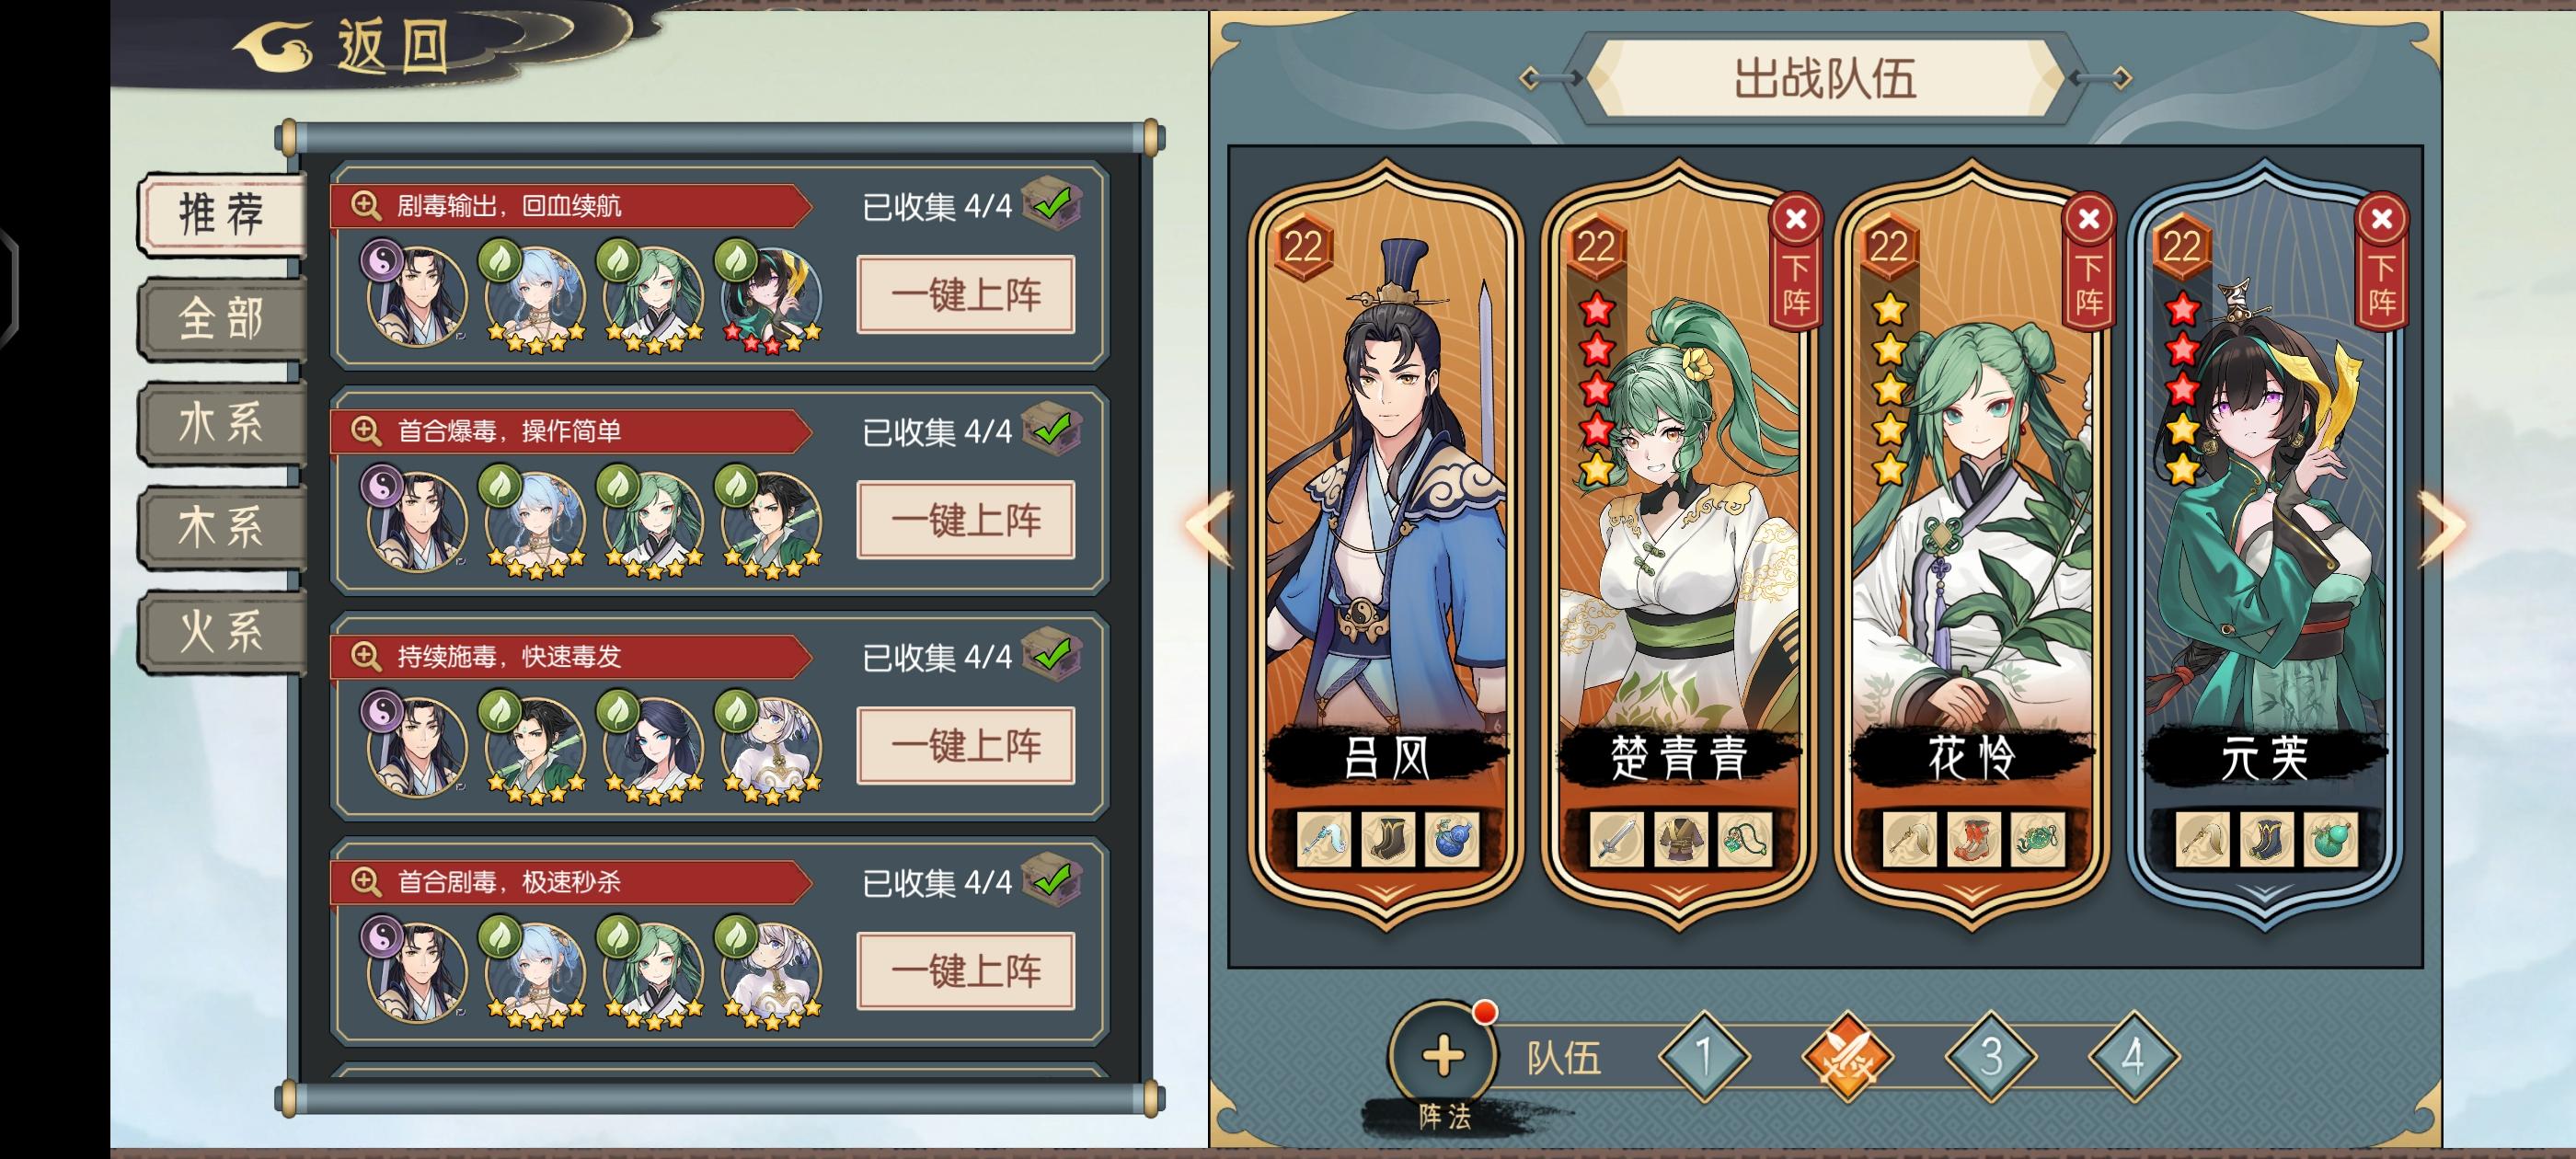Click 一键上阵 for 首合爆毒 lineup

click(966, 520)
